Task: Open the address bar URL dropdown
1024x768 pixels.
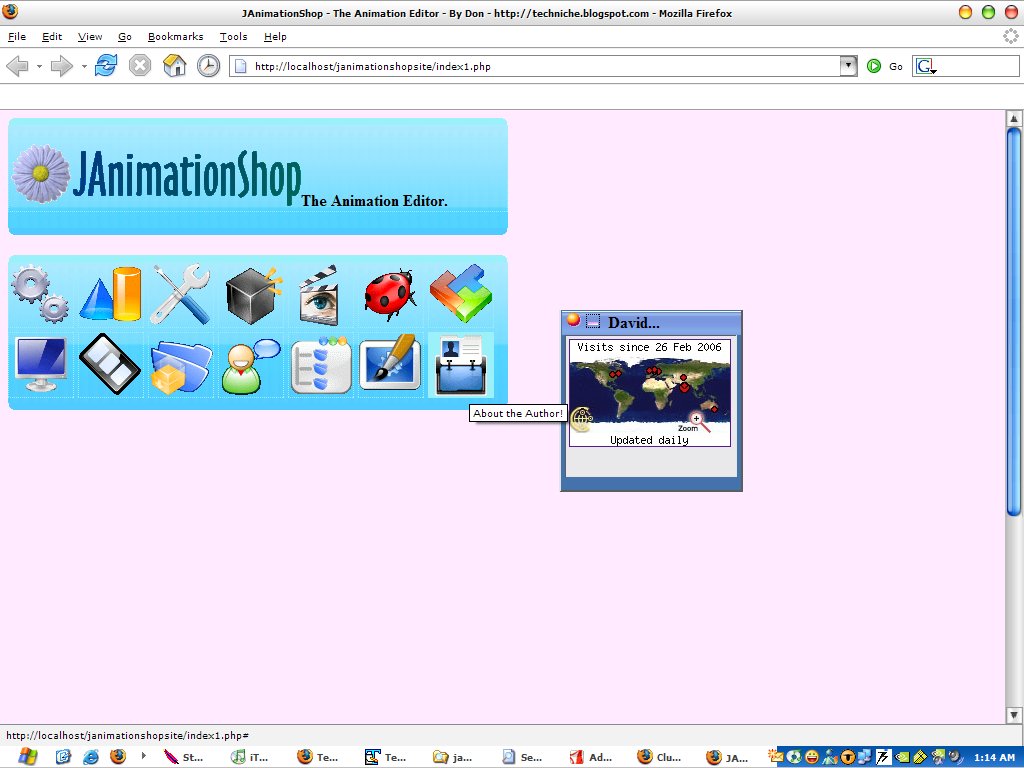Action: (x=848, y=66)
